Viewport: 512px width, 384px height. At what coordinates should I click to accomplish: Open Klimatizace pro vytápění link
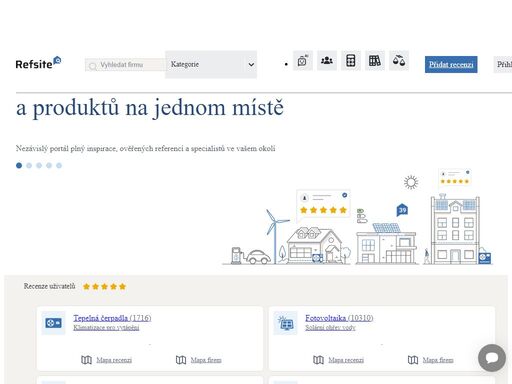tap(106, 328)
